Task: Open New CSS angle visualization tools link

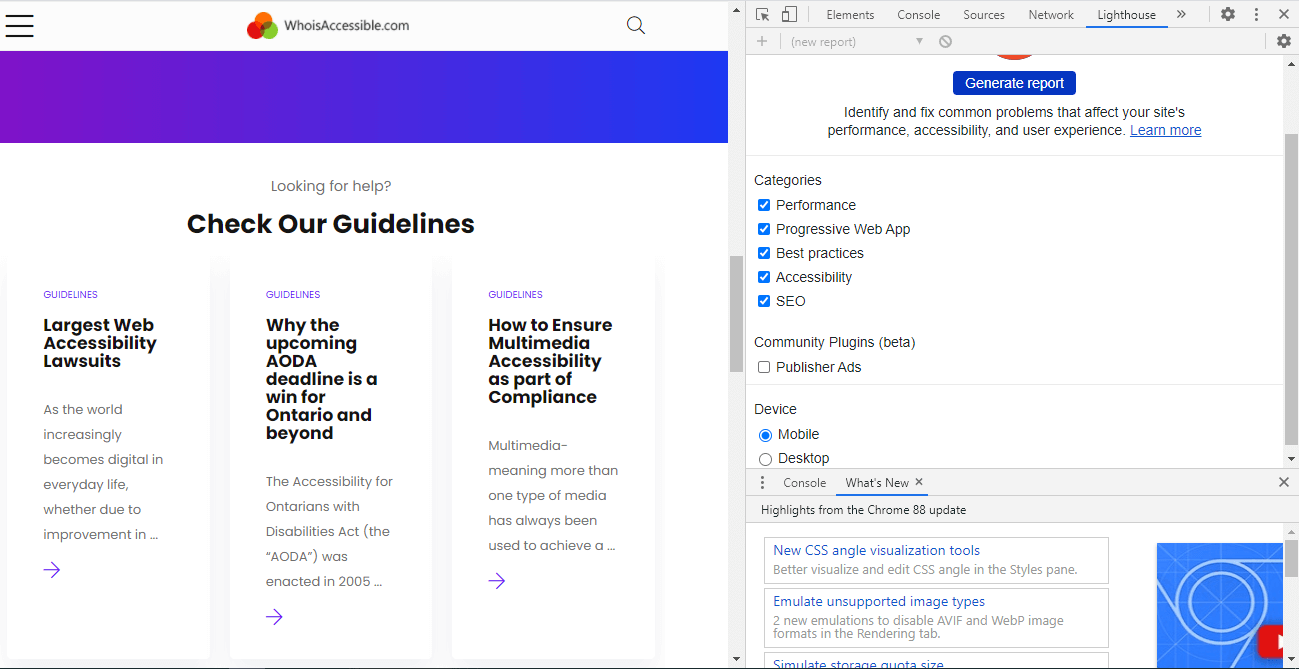Action: point(876,550)
